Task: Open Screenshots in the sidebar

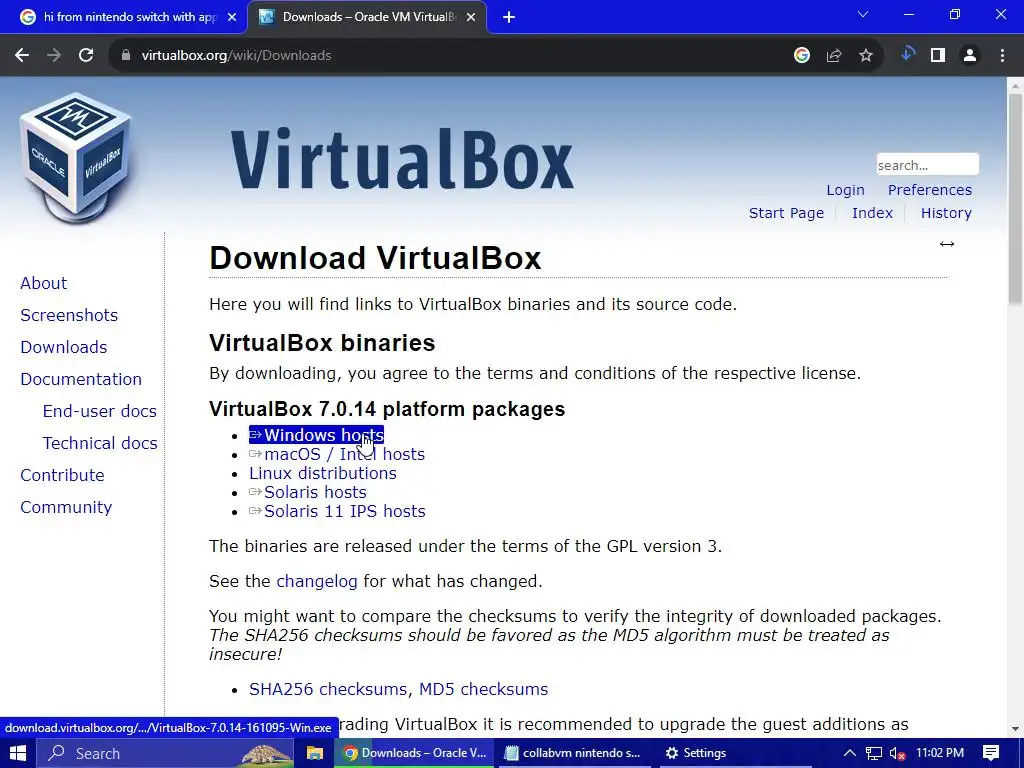Action: [69, 315]
